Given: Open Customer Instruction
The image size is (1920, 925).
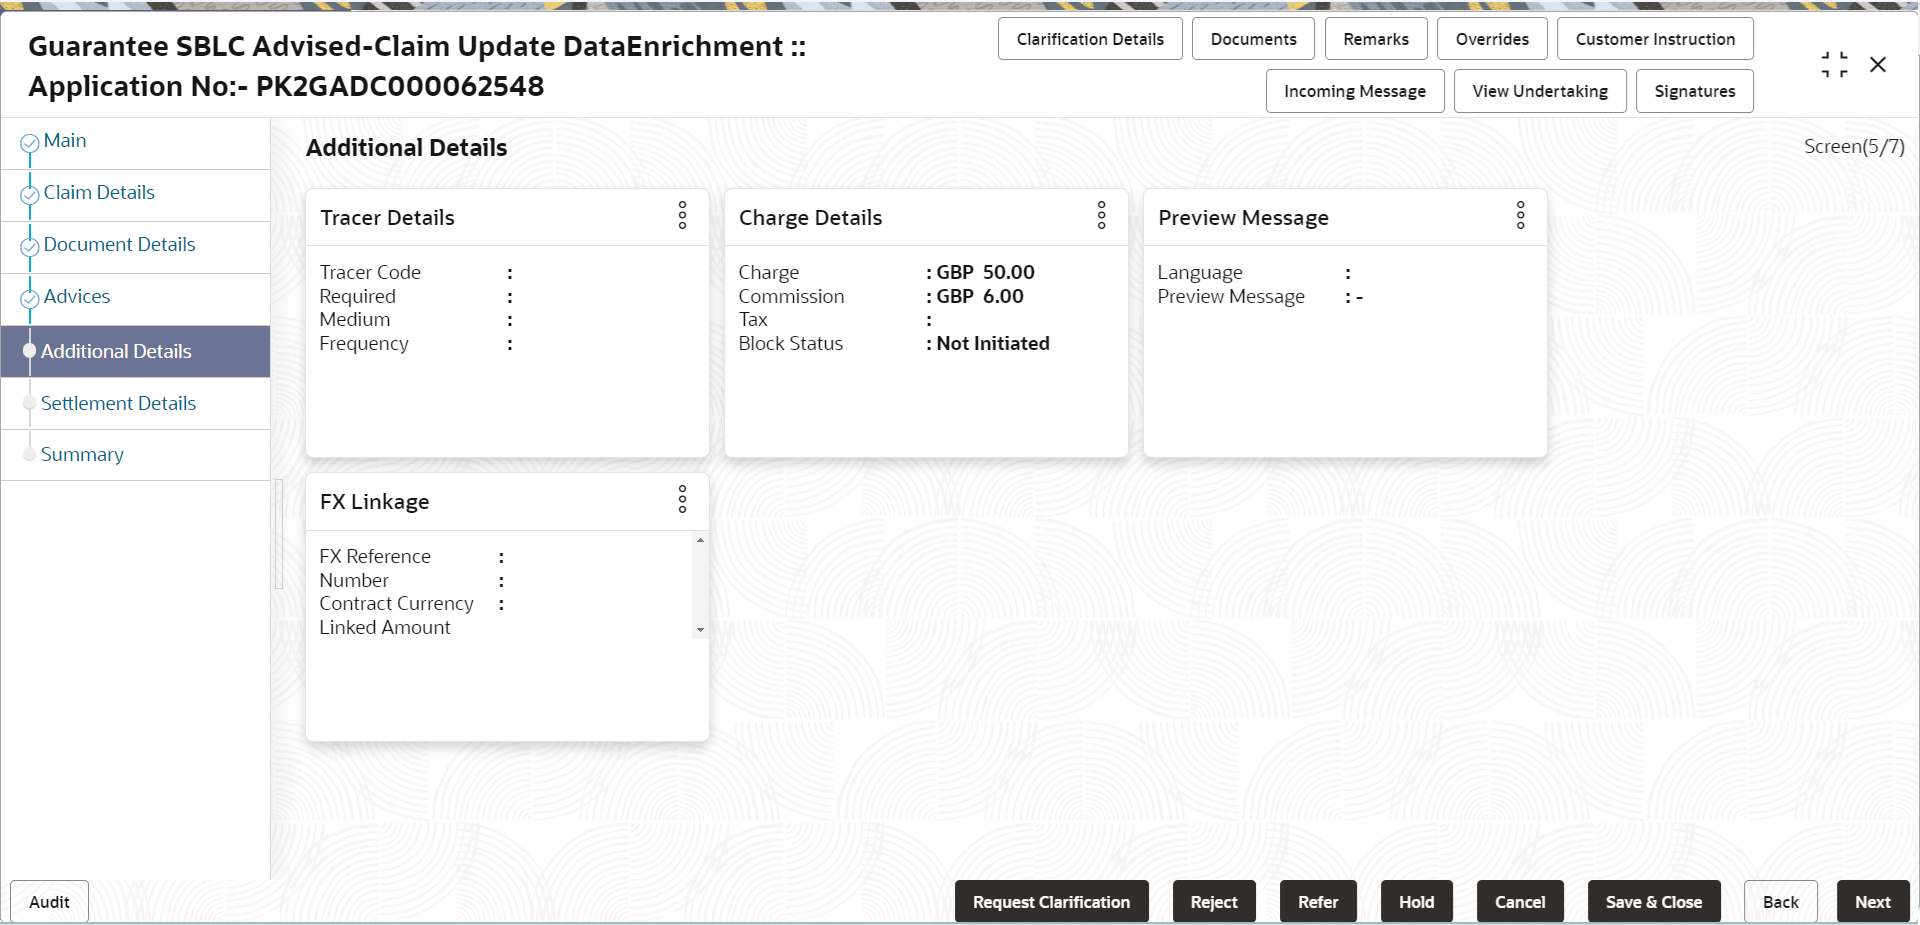Looking at the screenshot, I should pyautogui.click(x=1655, y=39).
